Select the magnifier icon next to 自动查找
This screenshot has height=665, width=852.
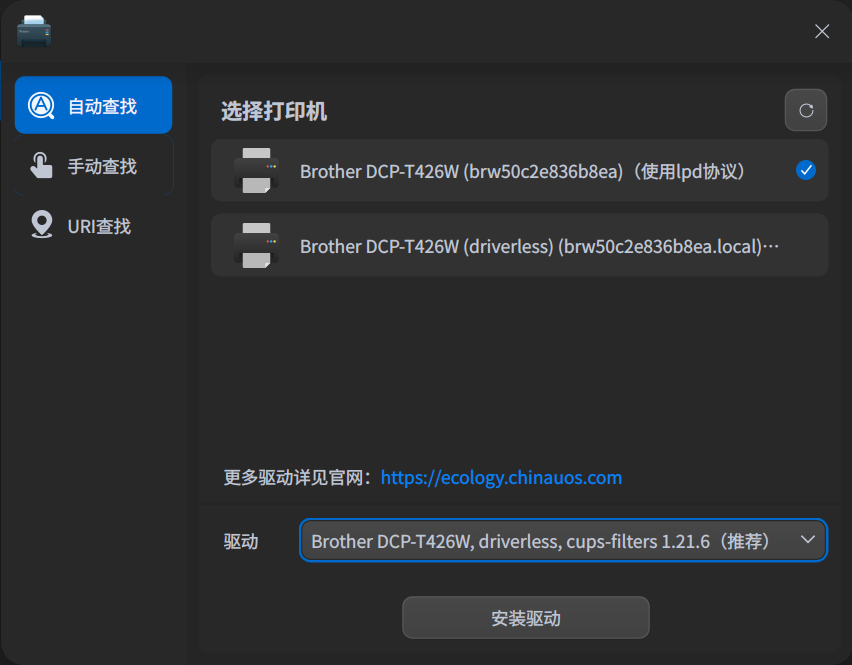pyautogui.click(x=41, y=104)
